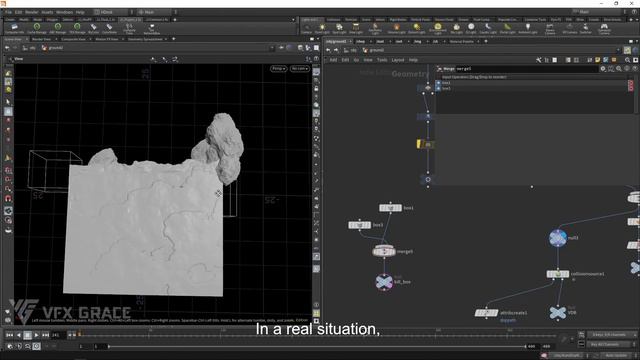Go back in scene view history
Image resolution: width=640 pixels, height=360 pixels.
pyautogui.click(x=7, y=48)
